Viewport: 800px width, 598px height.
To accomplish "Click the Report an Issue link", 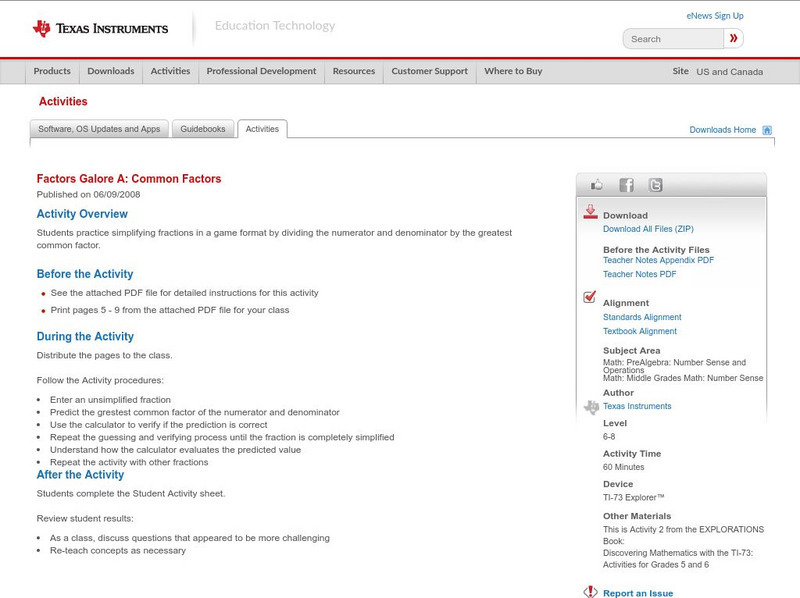I will 638,593.
